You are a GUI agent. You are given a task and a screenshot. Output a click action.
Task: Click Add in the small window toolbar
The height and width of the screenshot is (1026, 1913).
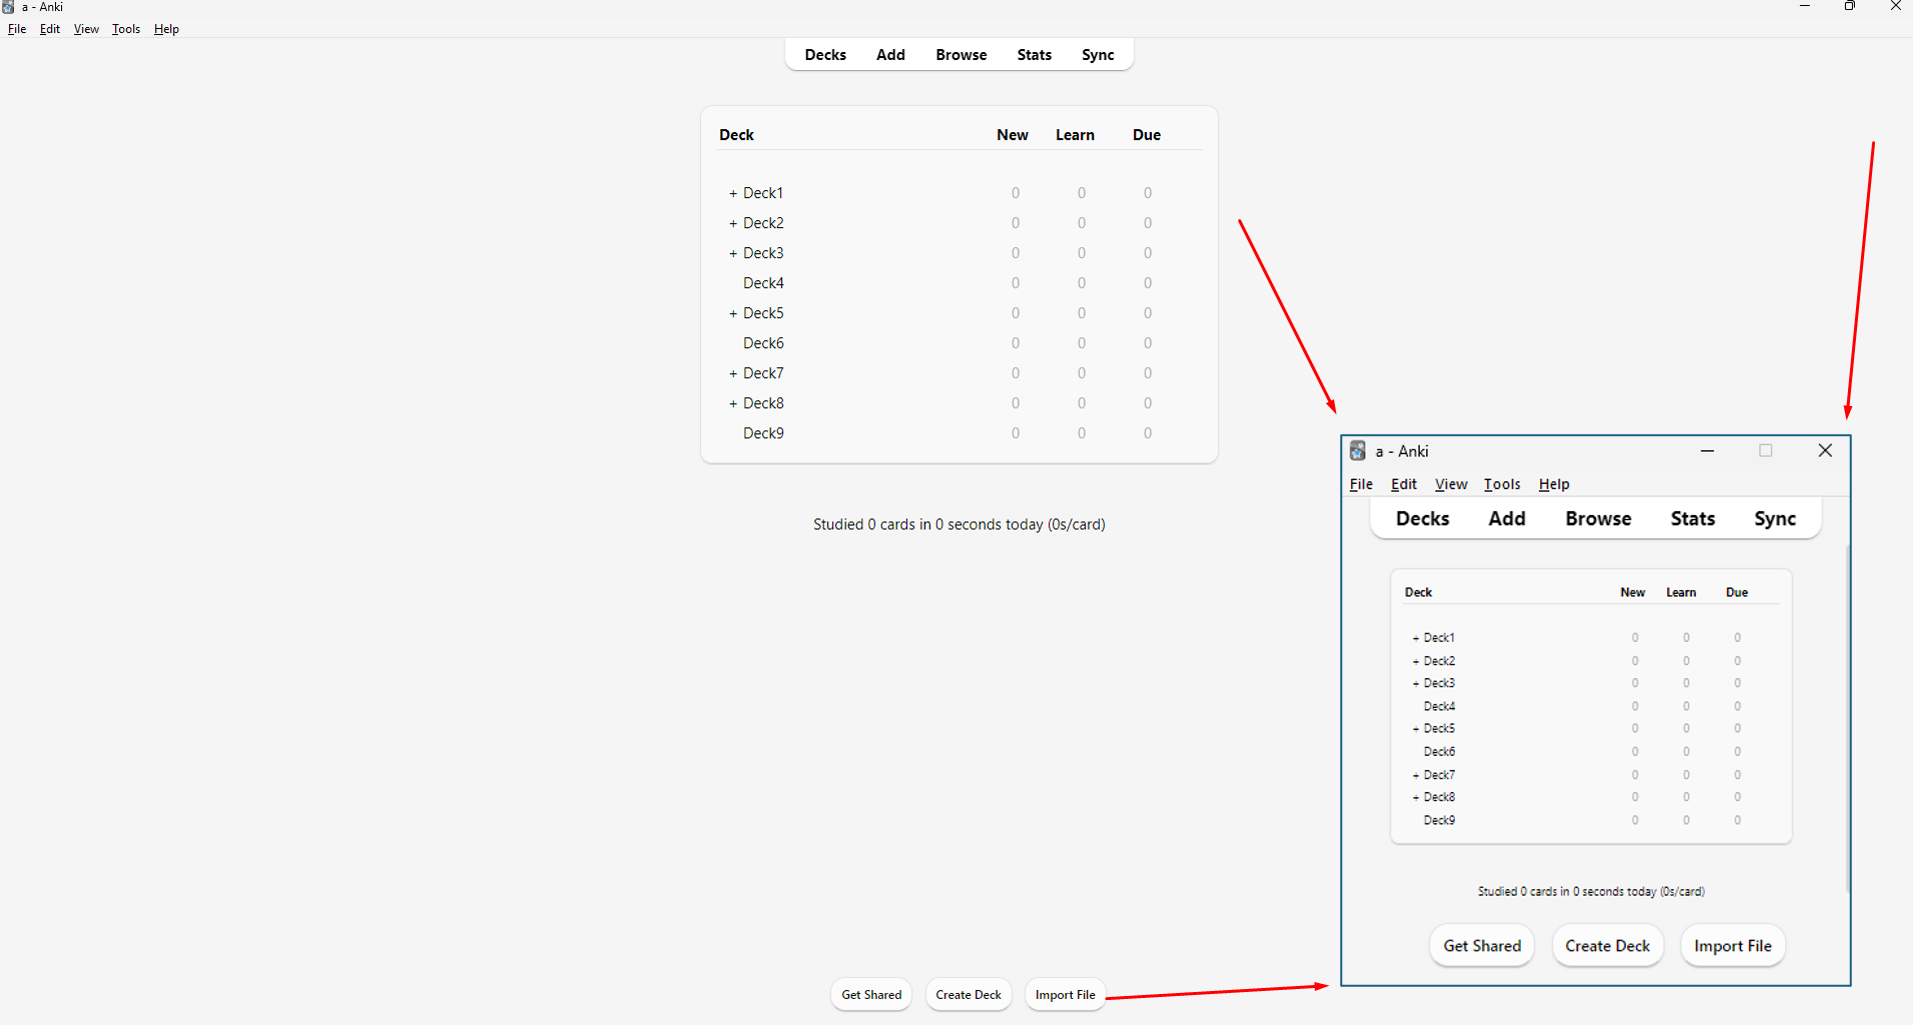1506,519
